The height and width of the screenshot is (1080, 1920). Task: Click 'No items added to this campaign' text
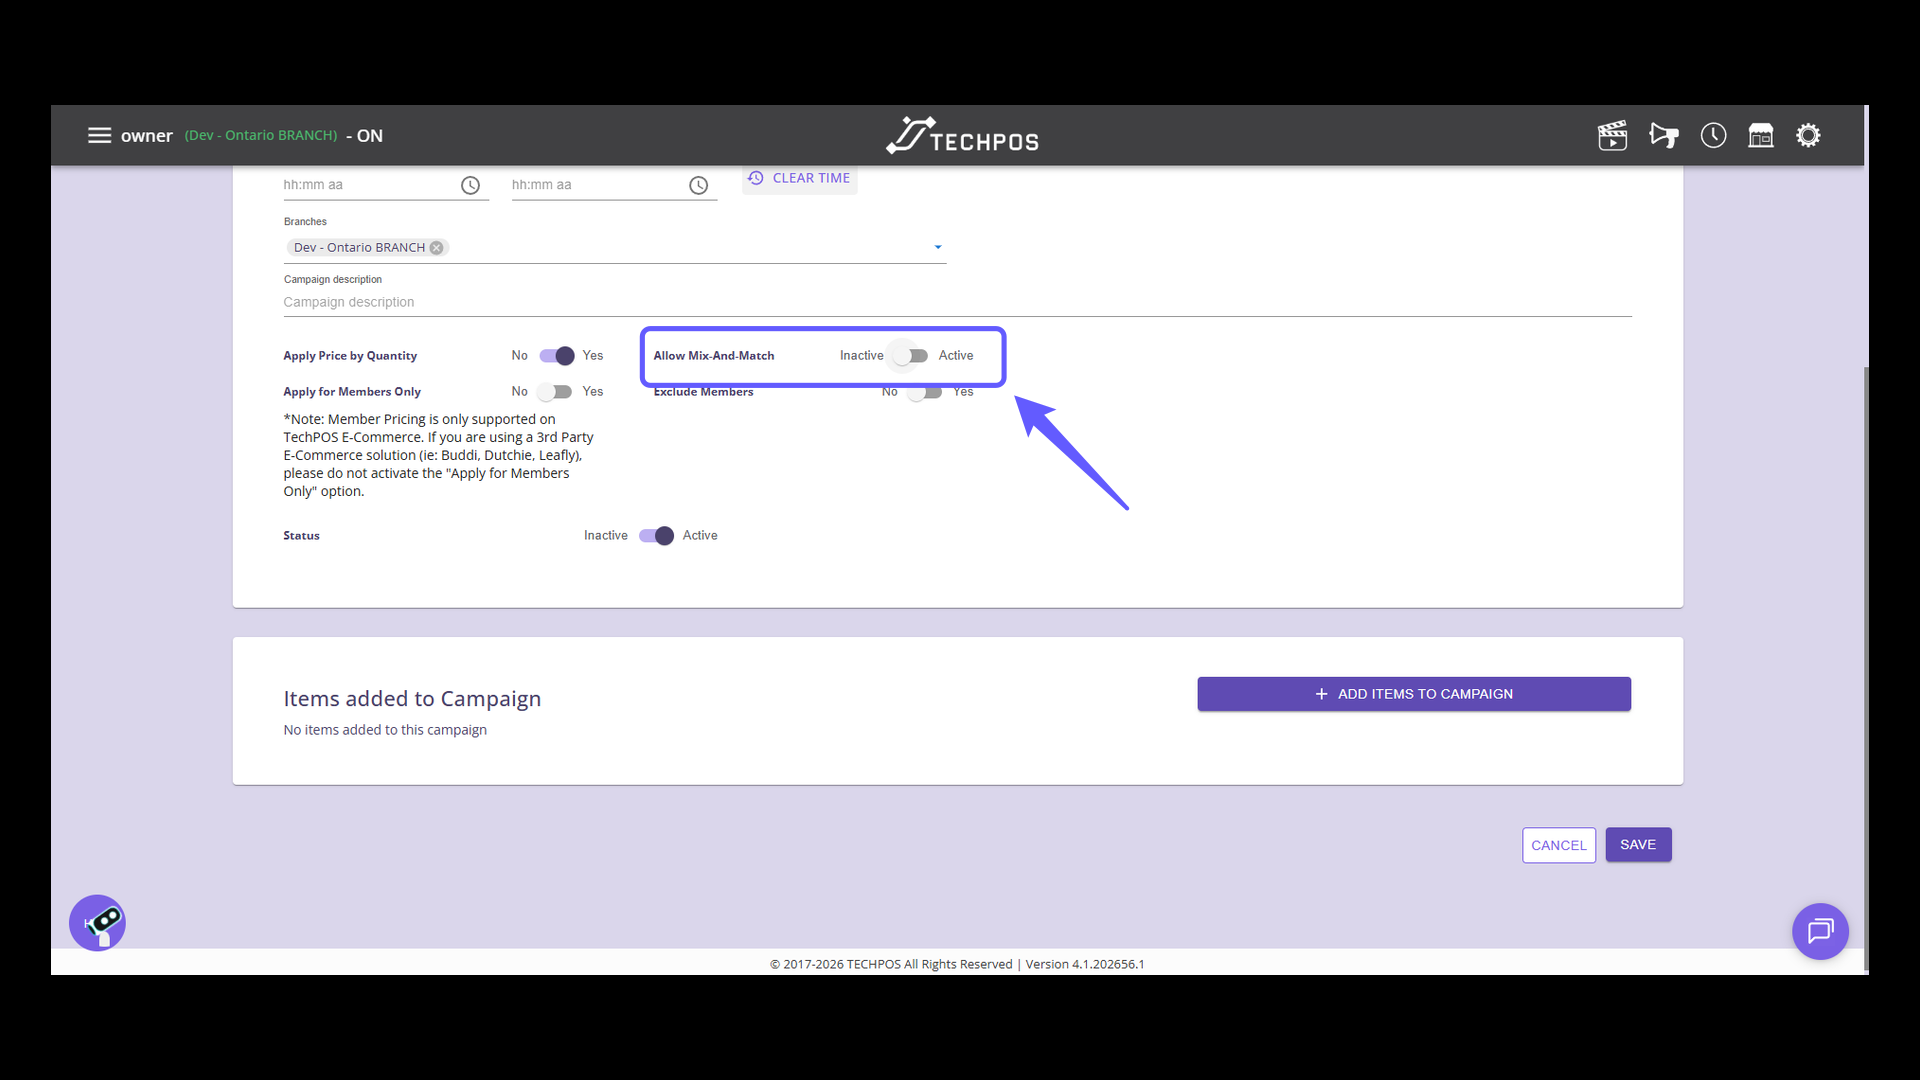point(385,730)
